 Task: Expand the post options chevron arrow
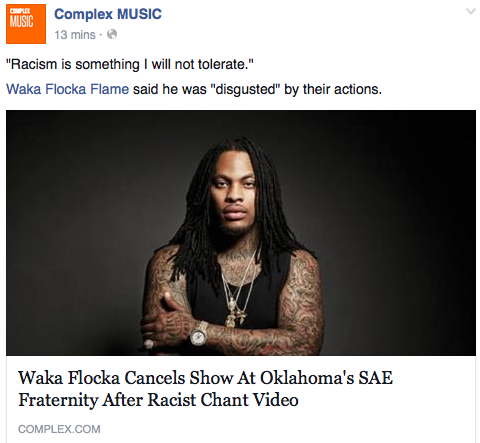pyautogui.click(x=471, y=12)
